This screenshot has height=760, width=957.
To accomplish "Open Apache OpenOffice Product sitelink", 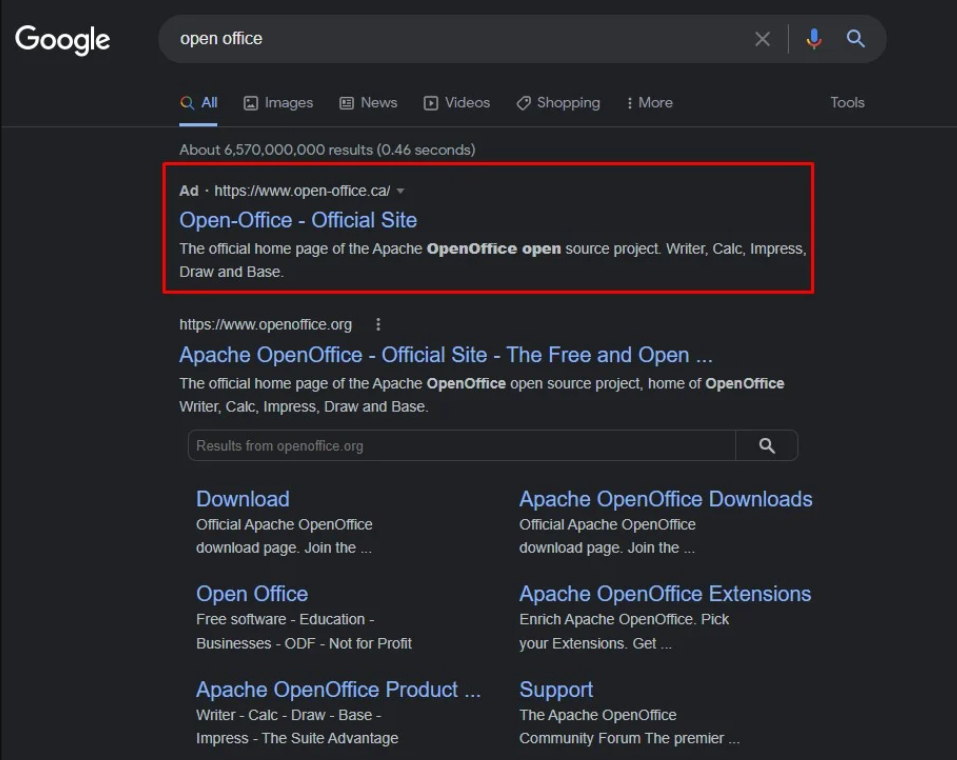I will pyautogui.click(x=338, y=689).
